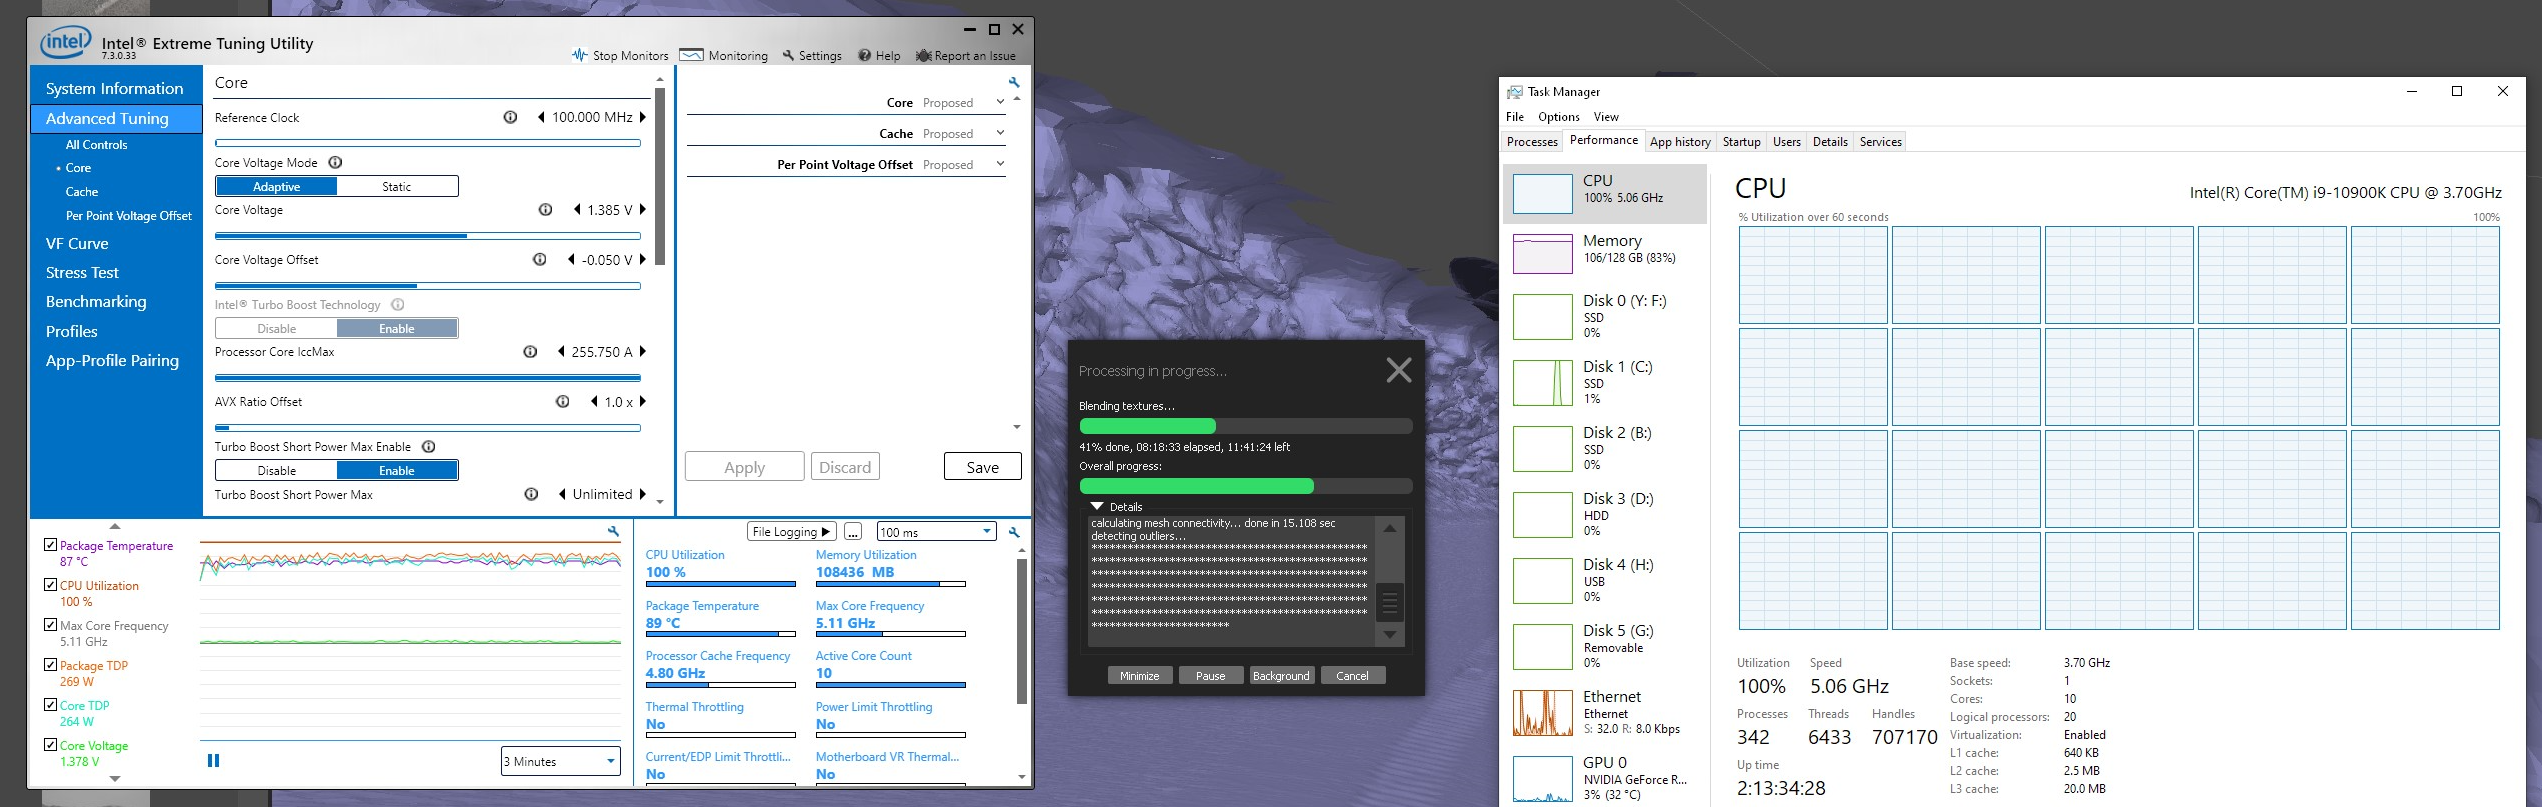Open Monitoring view in Intel XTU toolbar

[x=724, y=56]
